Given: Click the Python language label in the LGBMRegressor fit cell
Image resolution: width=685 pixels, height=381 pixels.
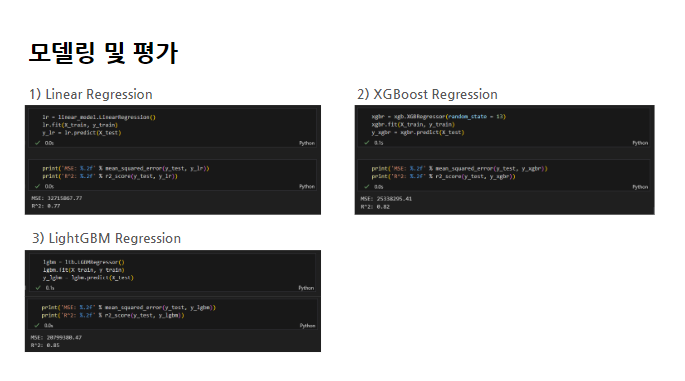Looking at the screenshot, I should coord(306,287).
